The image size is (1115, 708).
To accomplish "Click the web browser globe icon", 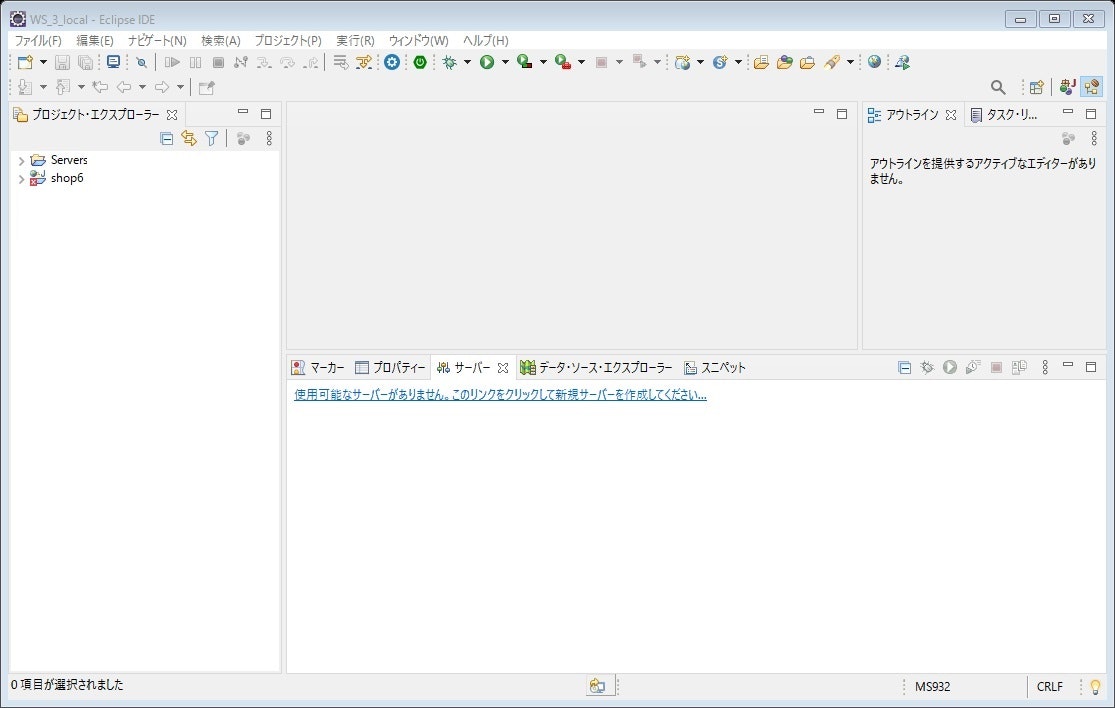I will (x=875, y=62).
